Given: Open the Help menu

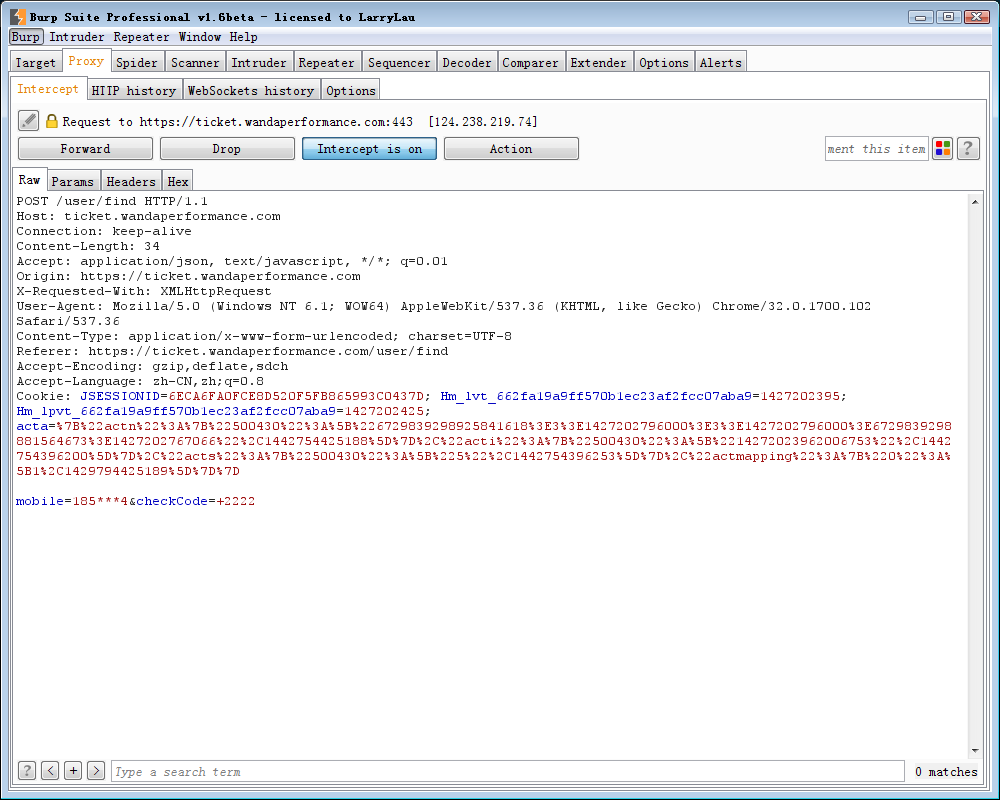Looking at the screenshot, I should click(244, 37).
